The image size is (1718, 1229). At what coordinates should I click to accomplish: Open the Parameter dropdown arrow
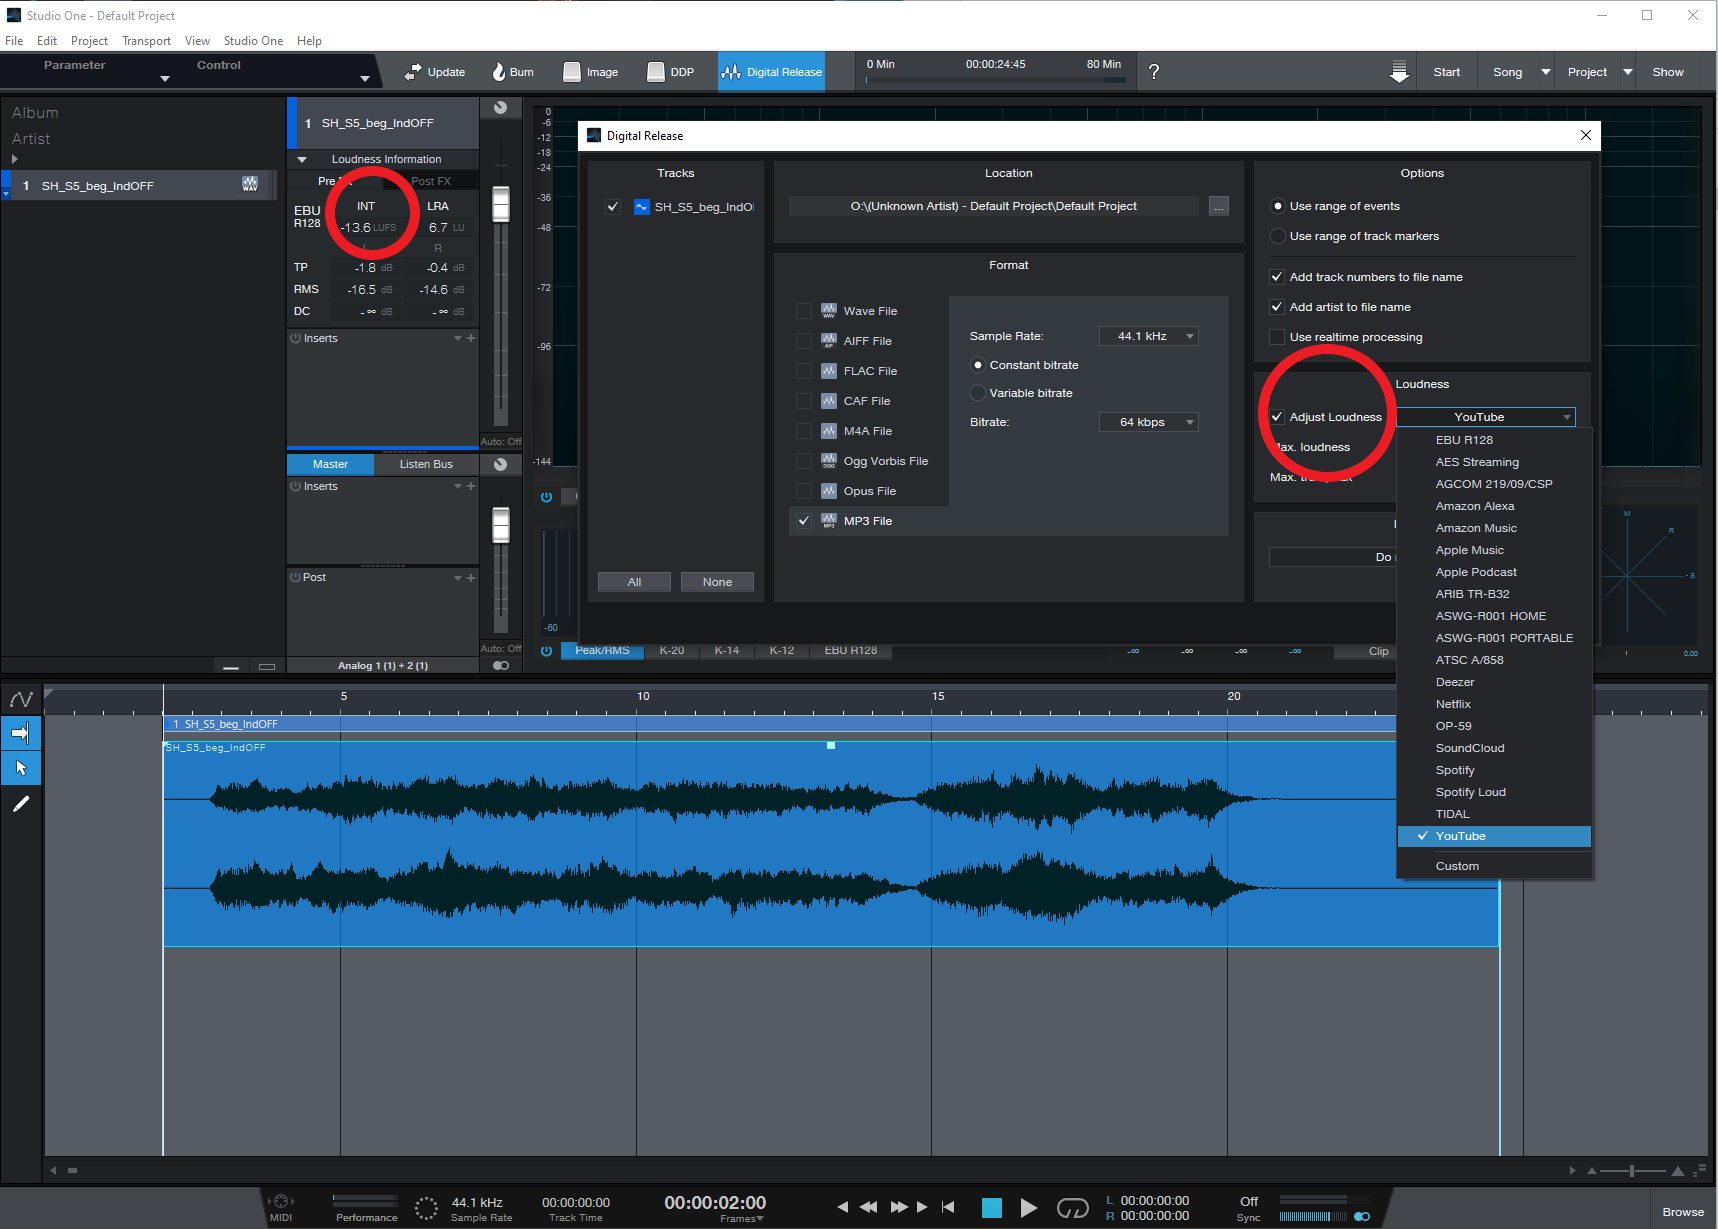[165, 79]
